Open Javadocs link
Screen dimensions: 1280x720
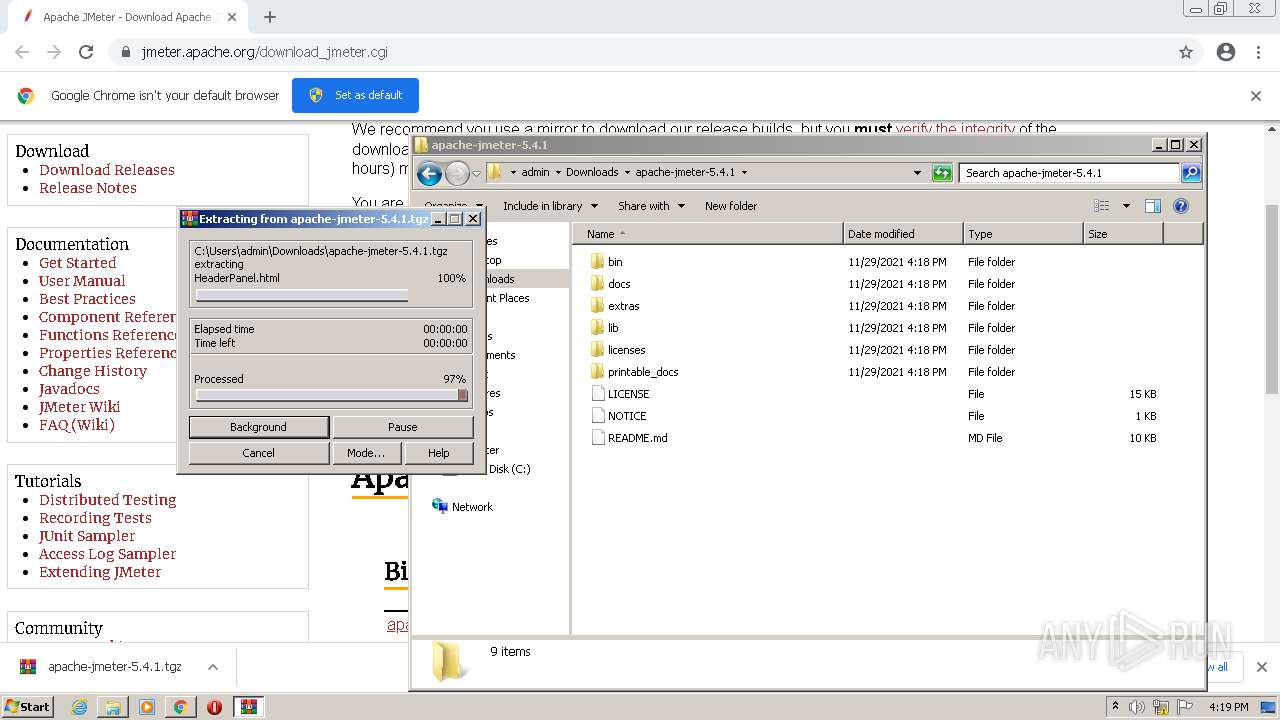point(69,389)
